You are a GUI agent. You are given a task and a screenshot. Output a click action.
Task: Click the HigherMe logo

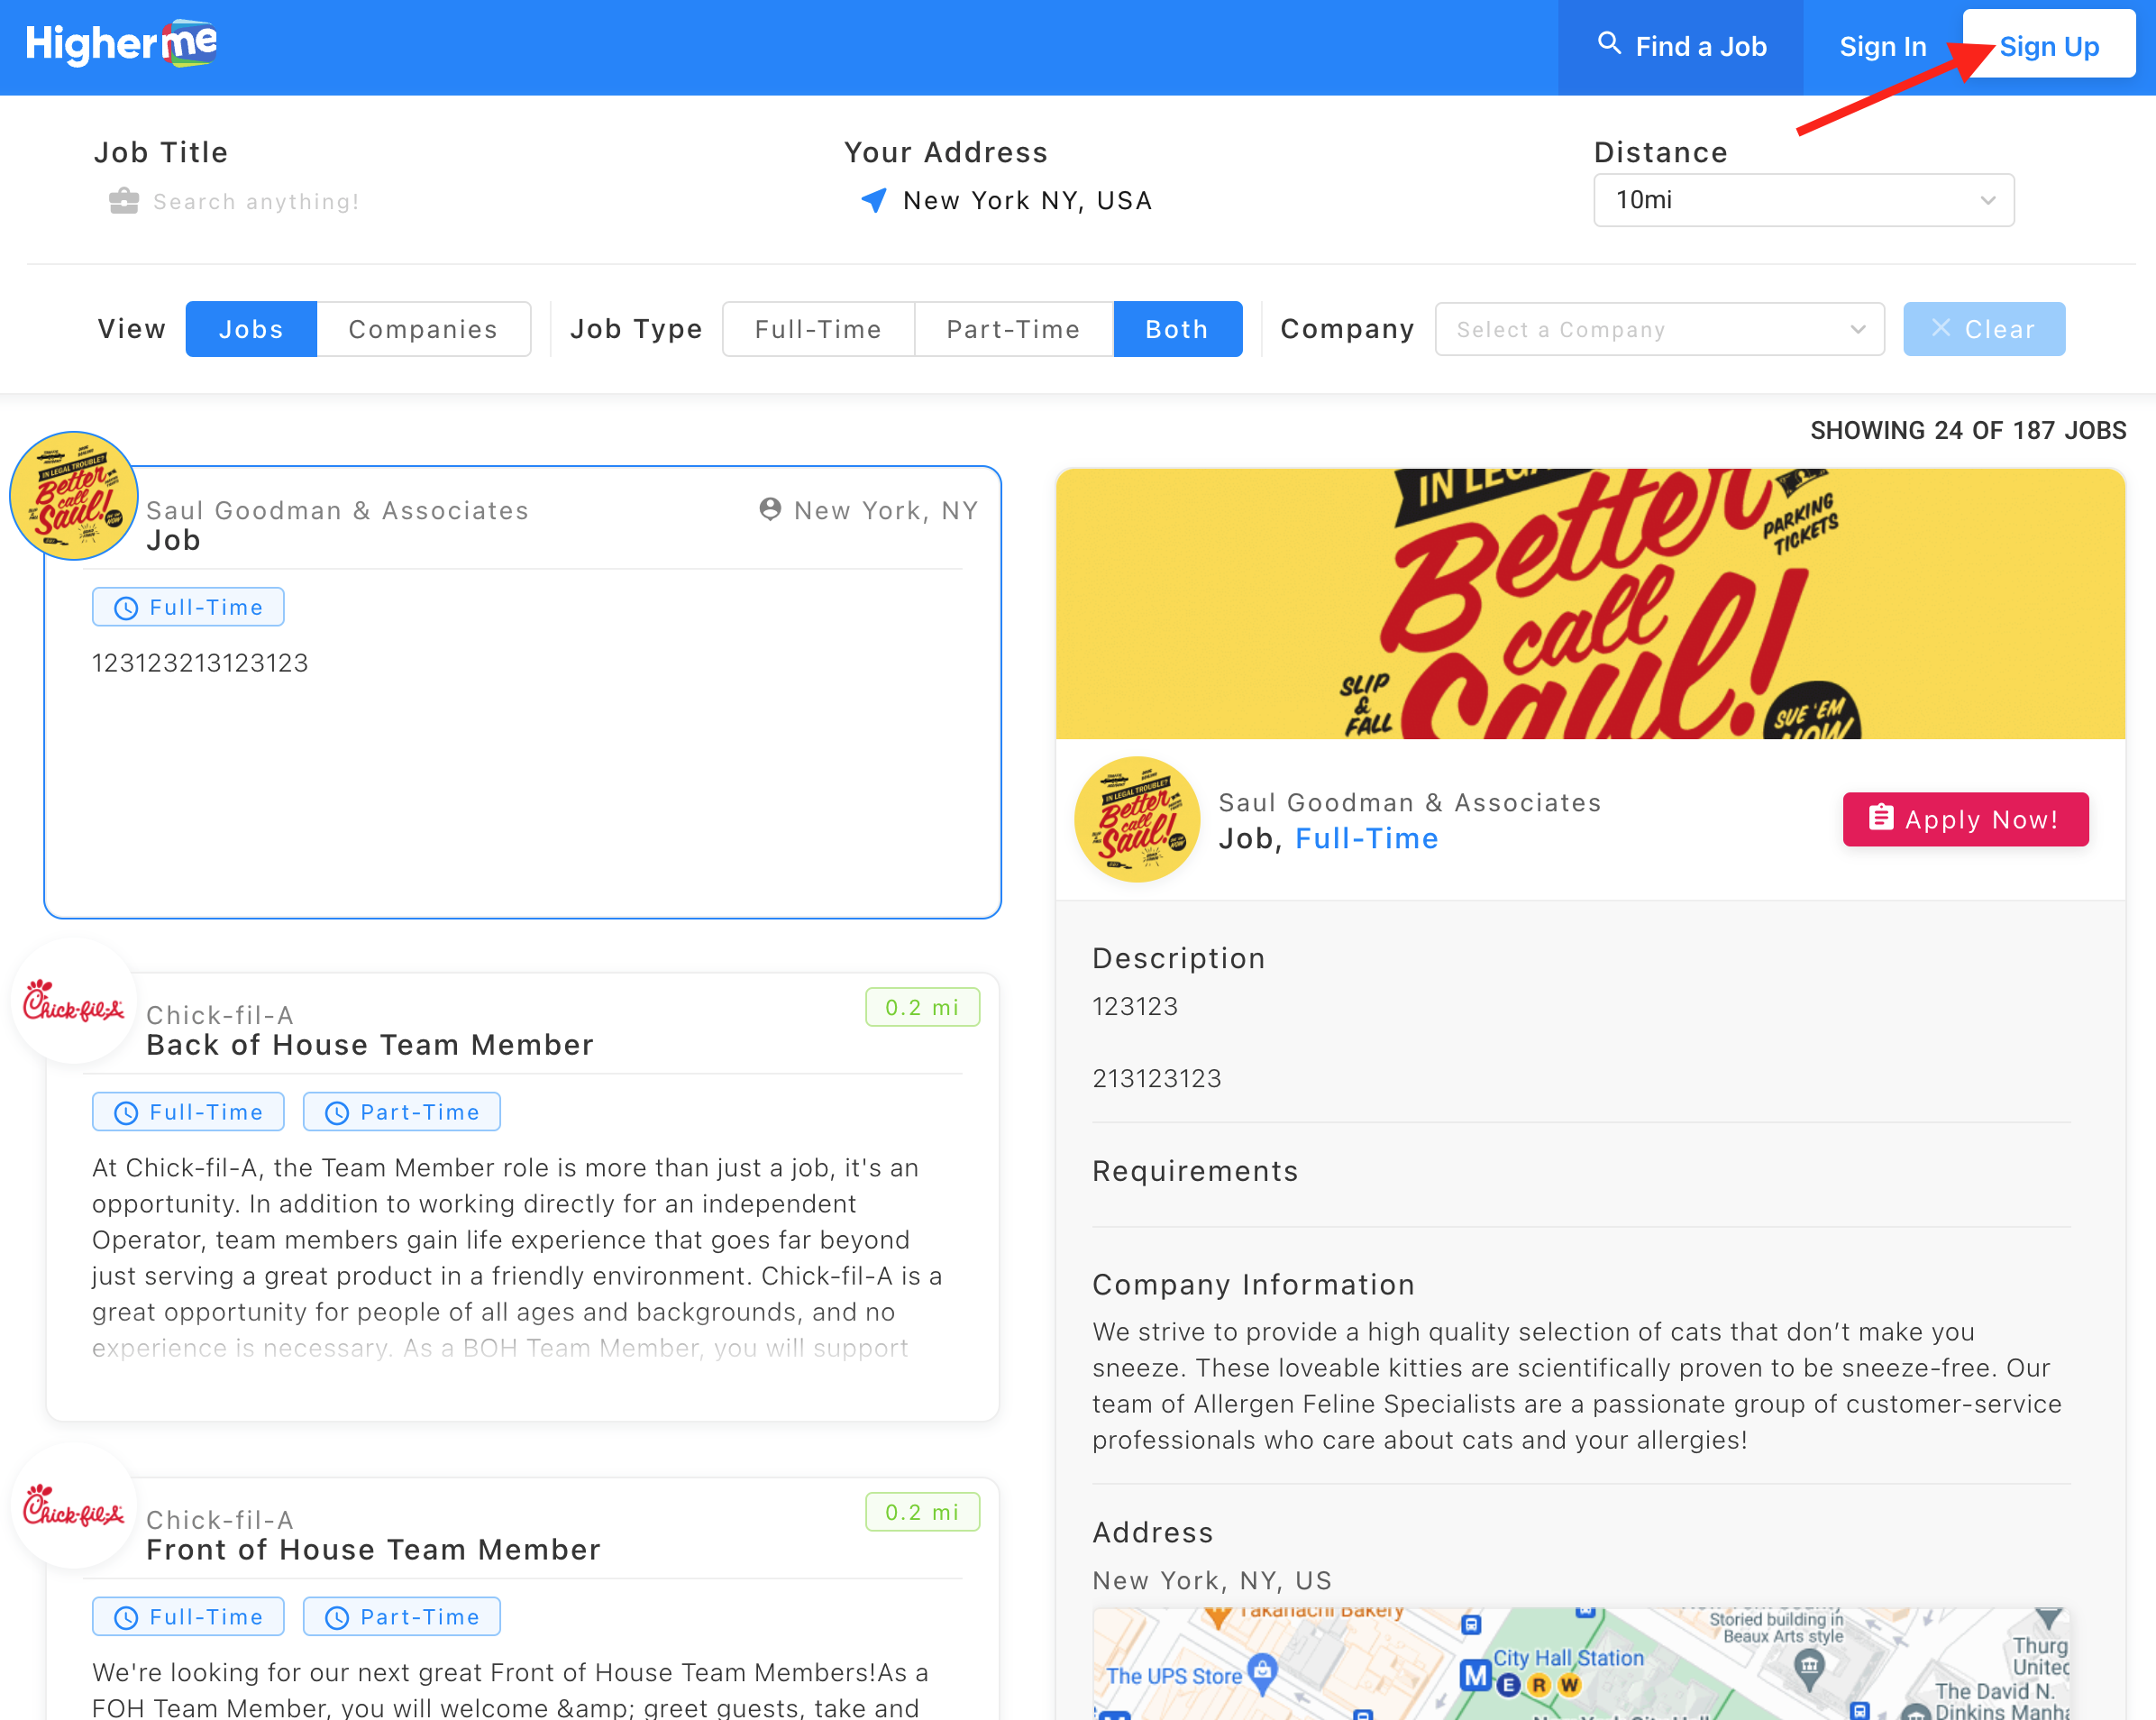(121, 44)
